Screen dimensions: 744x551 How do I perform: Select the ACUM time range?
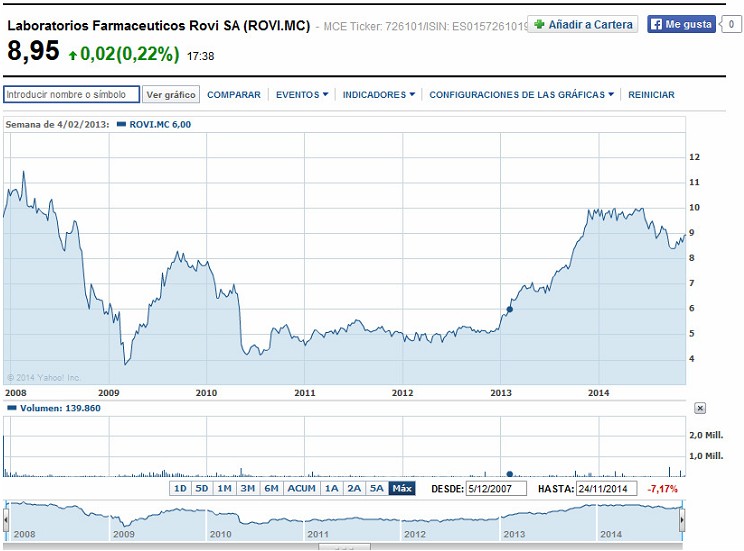click(x=301, y=488)
